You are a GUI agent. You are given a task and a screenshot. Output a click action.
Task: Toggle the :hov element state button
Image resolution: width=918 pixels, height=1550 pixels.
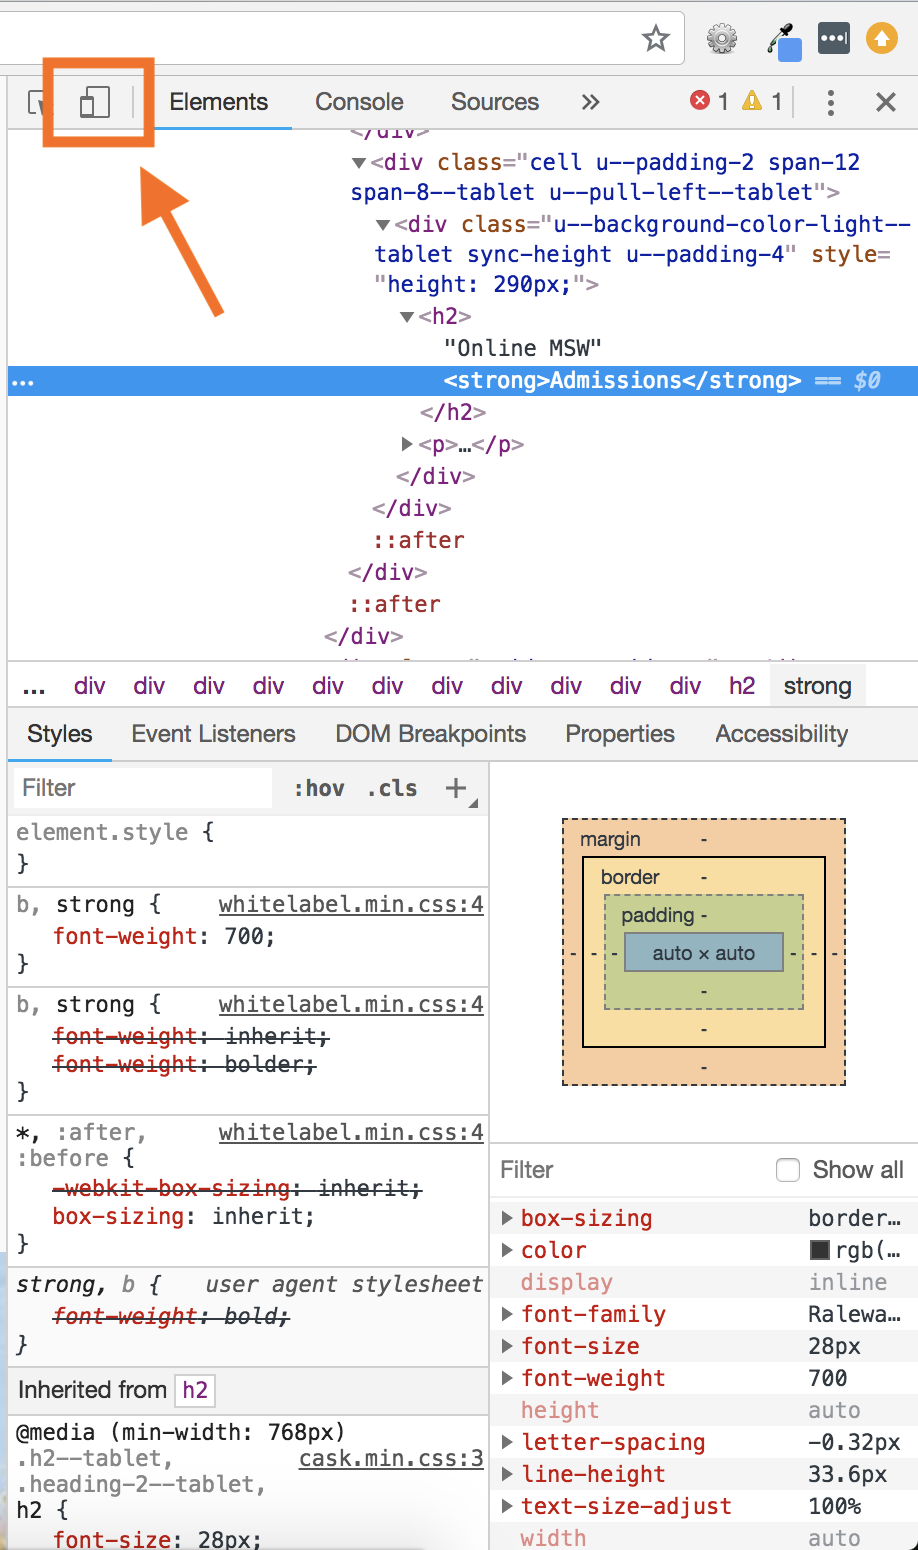319,788
